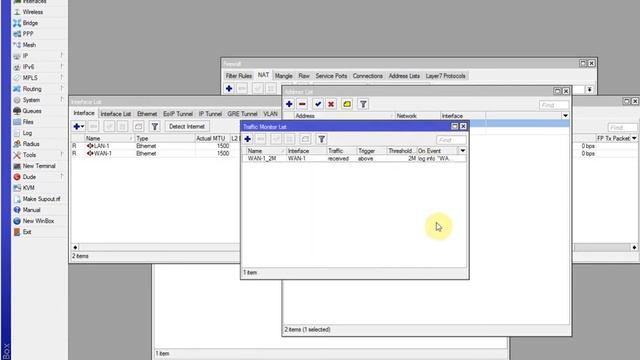Viewport: 640px width, 360px height.
Task: Click comment icon in Traffic Monitor List
Action: click(305, 139)
